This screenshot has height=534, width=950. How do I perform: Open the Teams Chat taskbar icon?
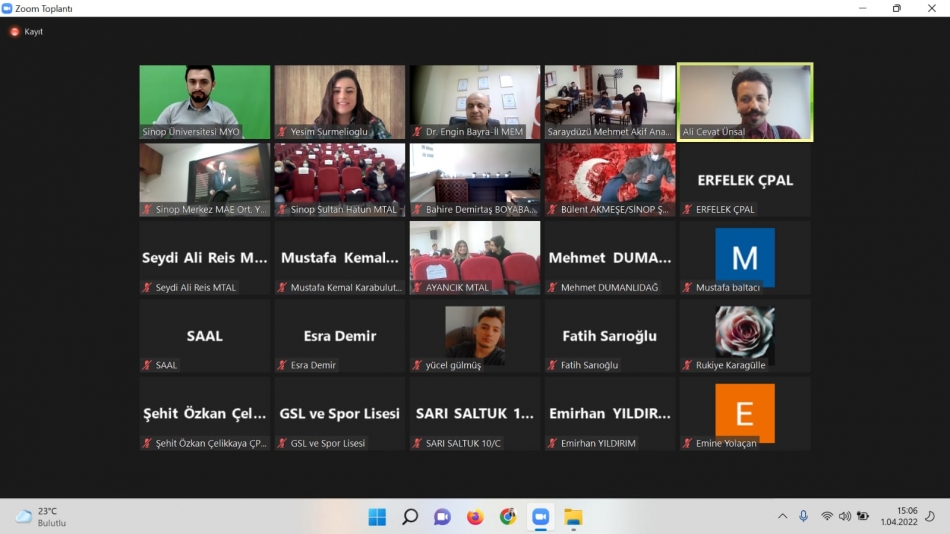coord(442,516)
